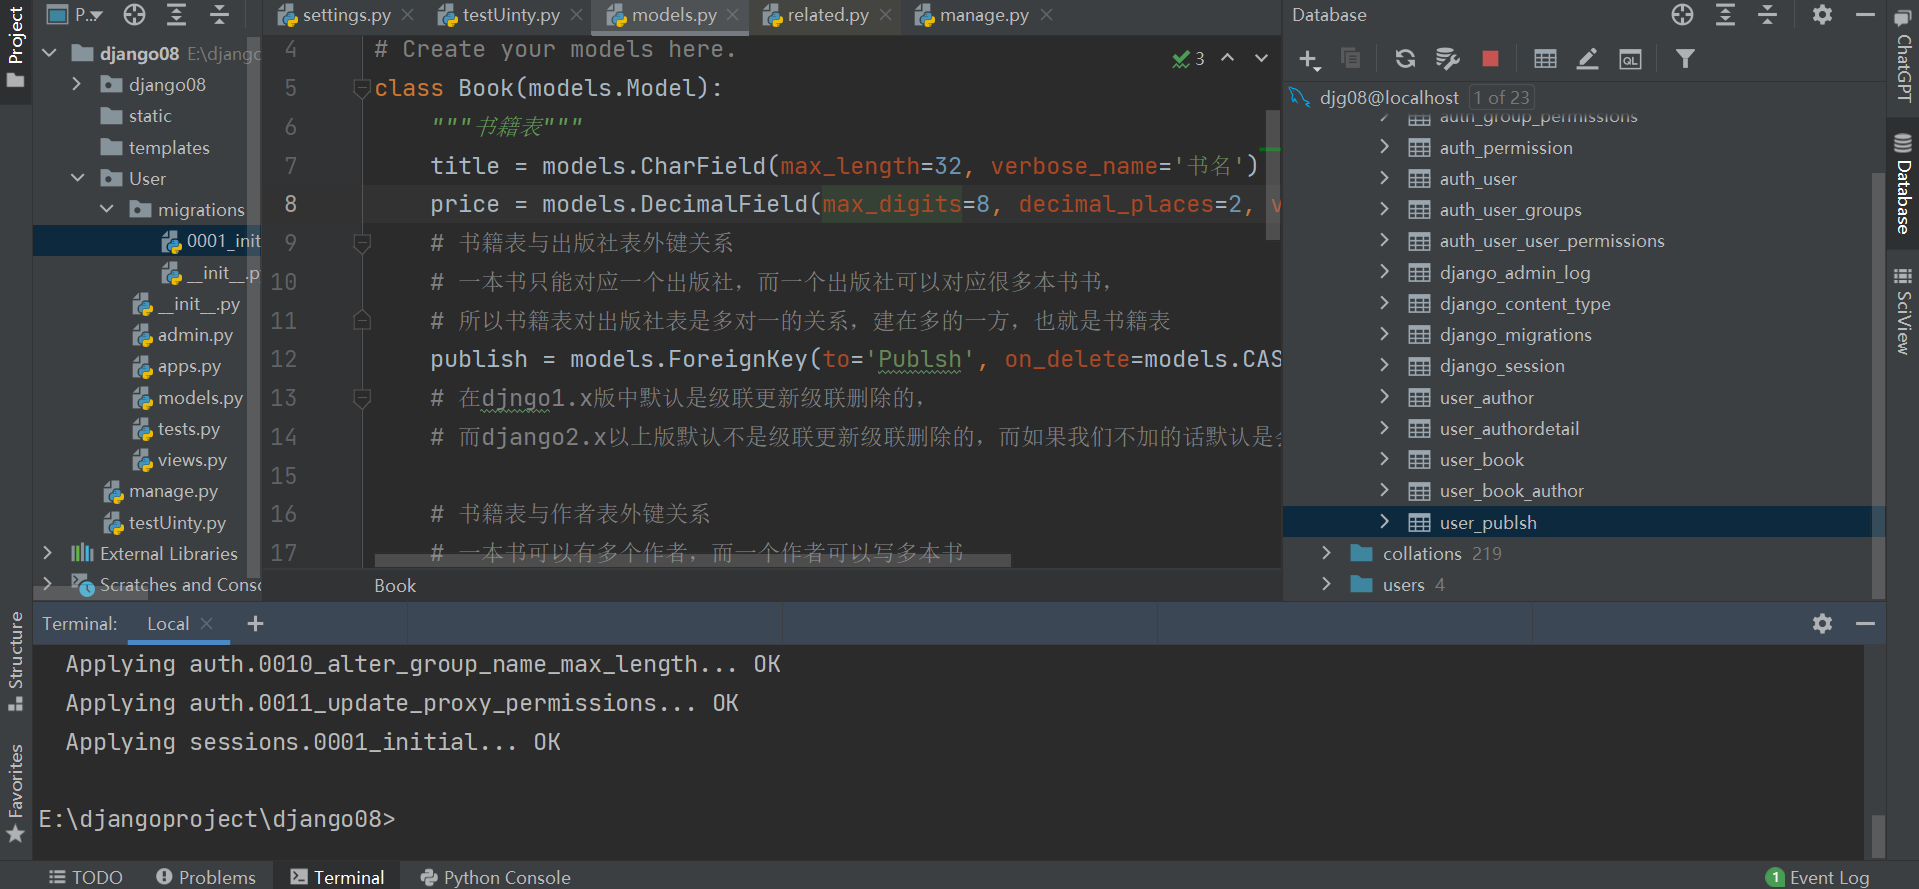Click the Refresh icon in Database toolbar
1919x889 pixels.
click(x=1405, y=59)
